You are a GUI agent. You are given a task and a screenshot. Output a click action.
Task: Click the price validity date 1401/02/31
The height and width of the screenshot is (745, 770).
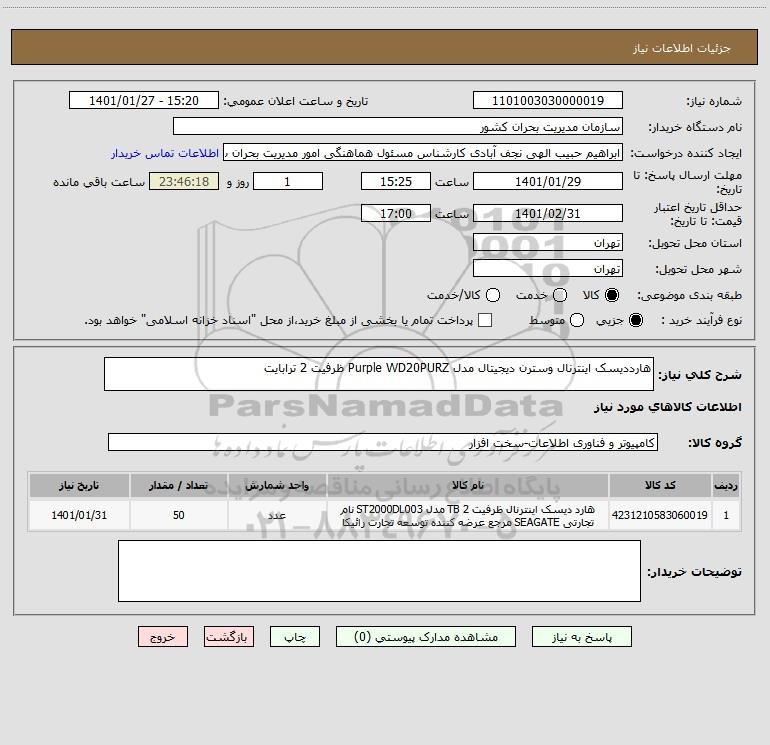[548, 213]
